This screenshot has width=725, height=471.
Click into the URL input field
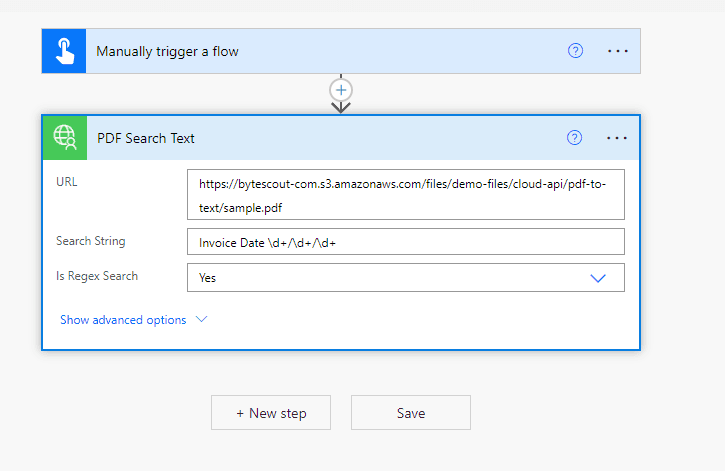click(405, 195)
